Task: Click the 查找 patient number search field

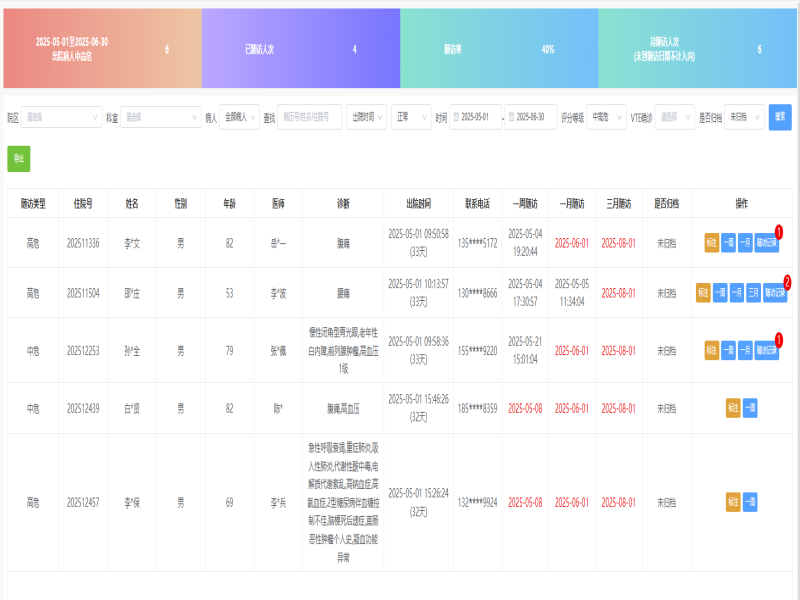Action: click(309, 117)
